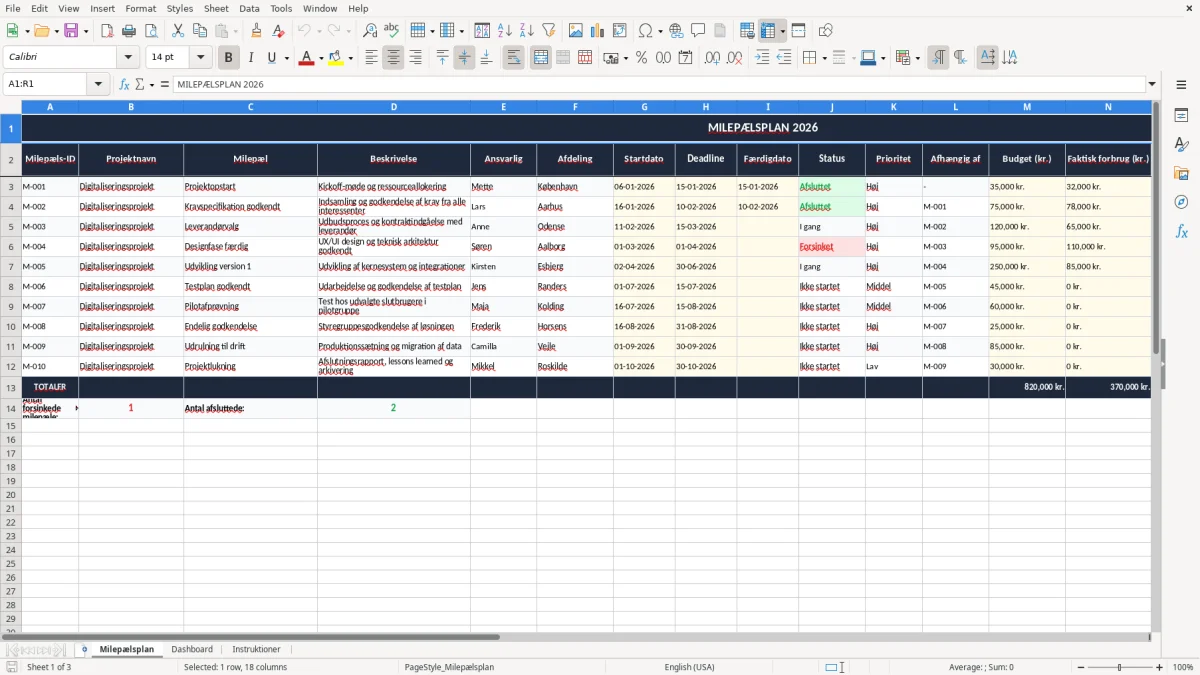Open Function Wizard next to Name Box
Image resolution: width=1200 pixels, height=675 pixels.
pos(125,85)
